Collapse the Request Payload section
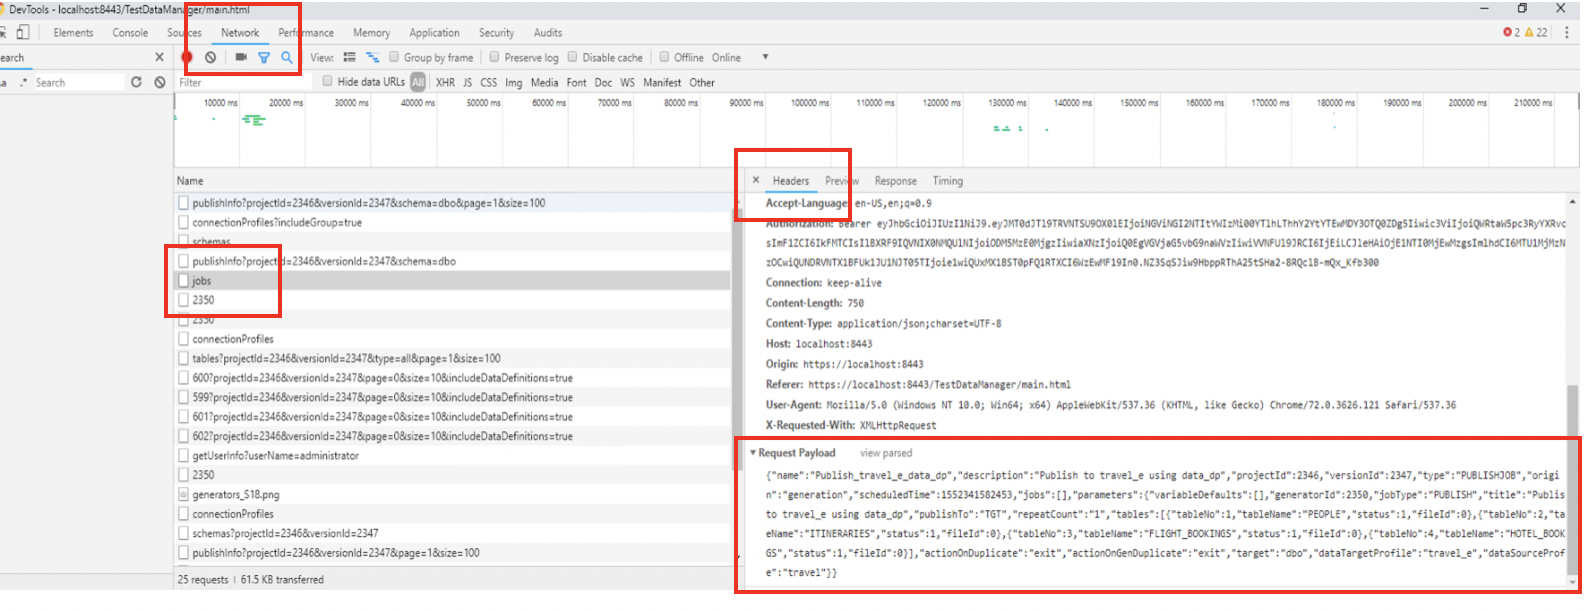Viewport: 1596px width, 610px height. tap(753, 453)
